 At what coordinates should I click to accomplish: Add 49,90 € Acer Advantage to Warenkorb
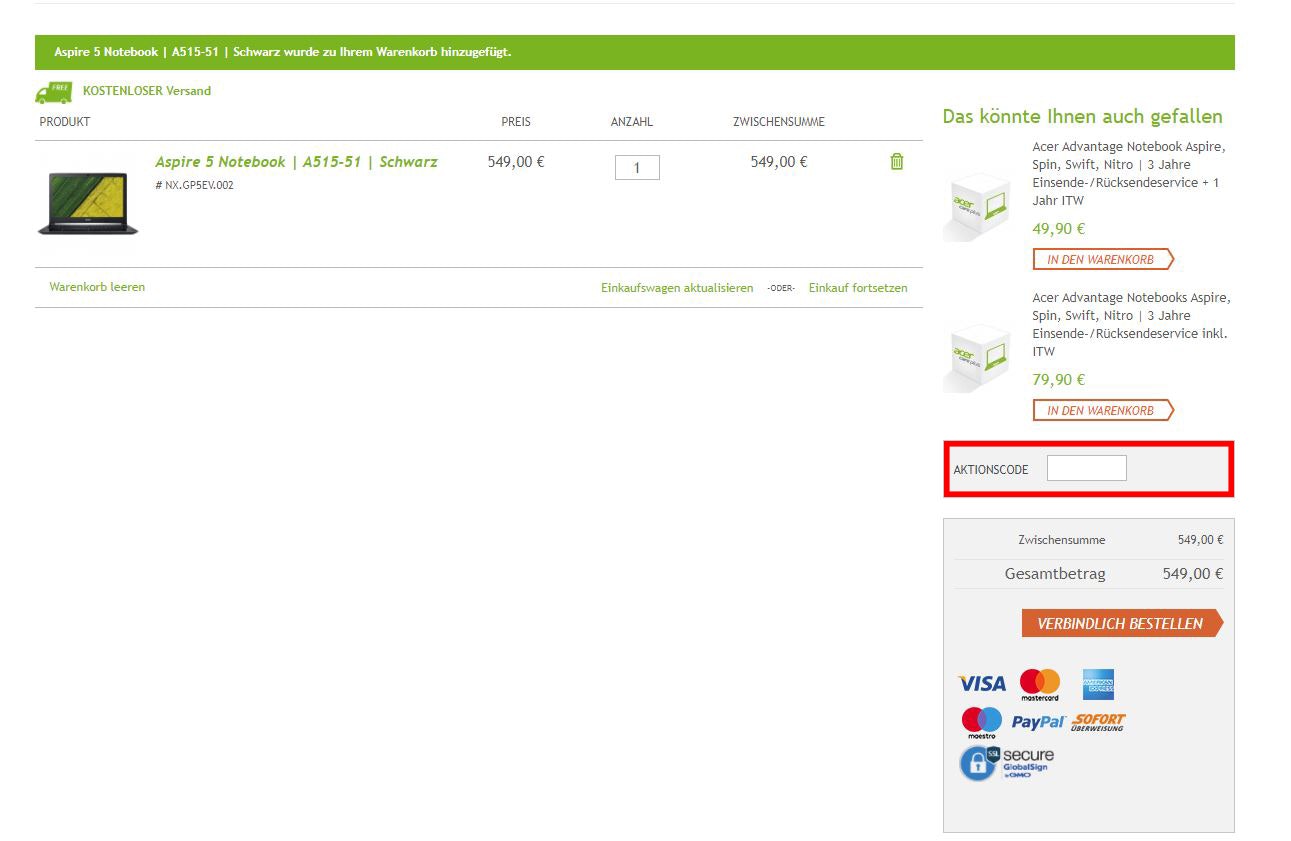click(x=1103, y=260)
